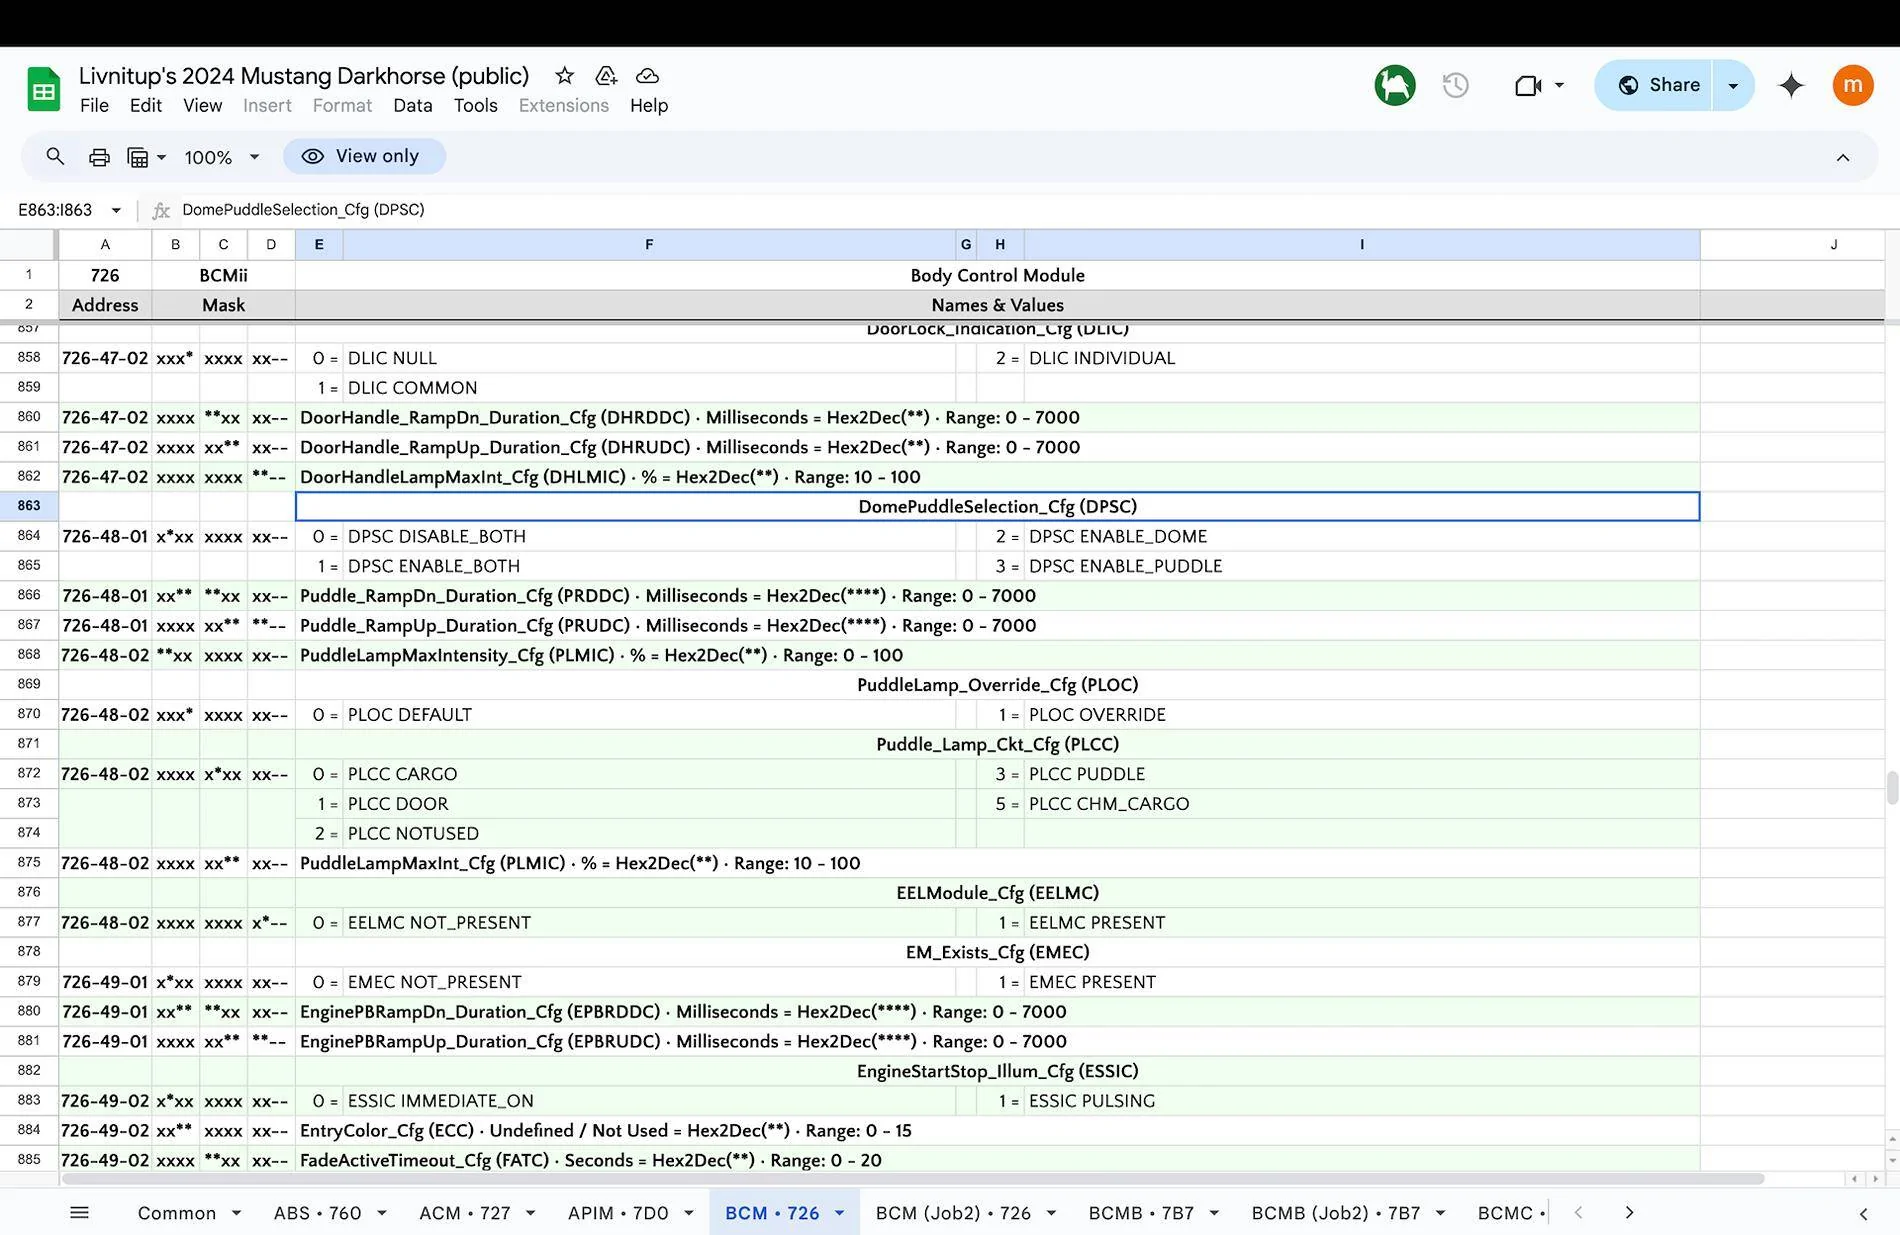Open the Help menu

(x=649, y=105)
